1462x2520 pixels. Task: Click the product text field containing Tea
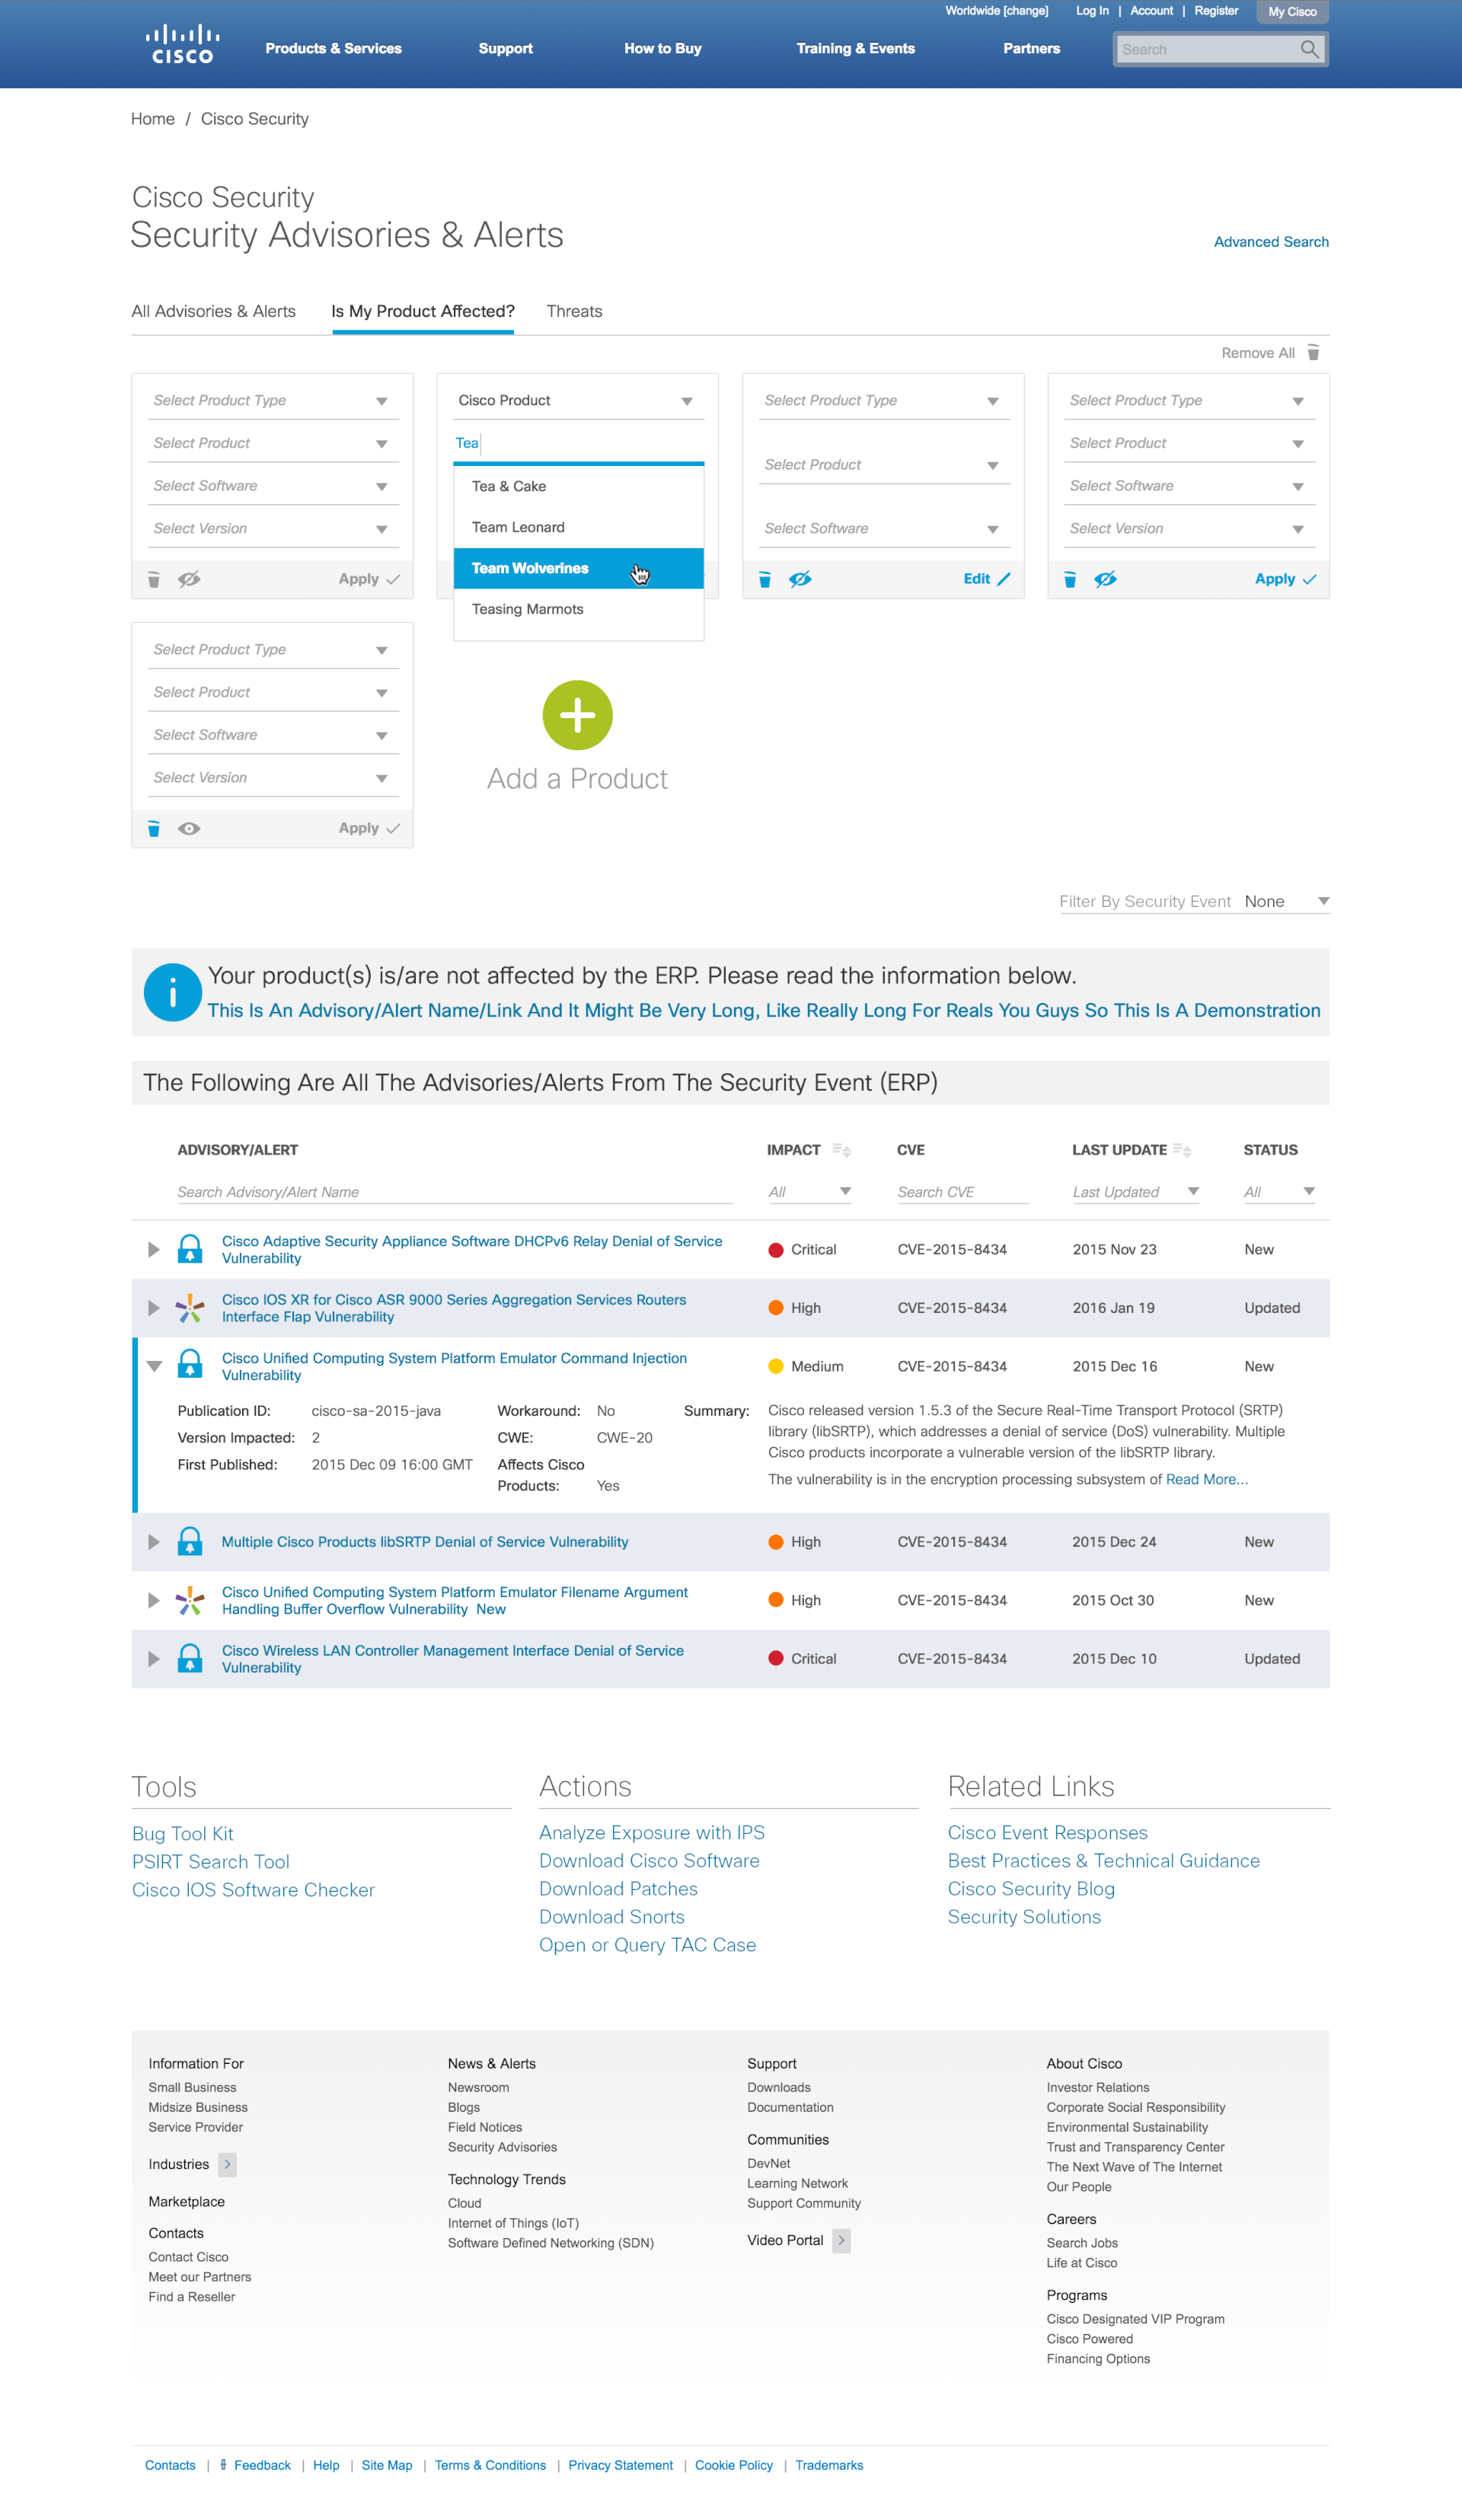578,443
